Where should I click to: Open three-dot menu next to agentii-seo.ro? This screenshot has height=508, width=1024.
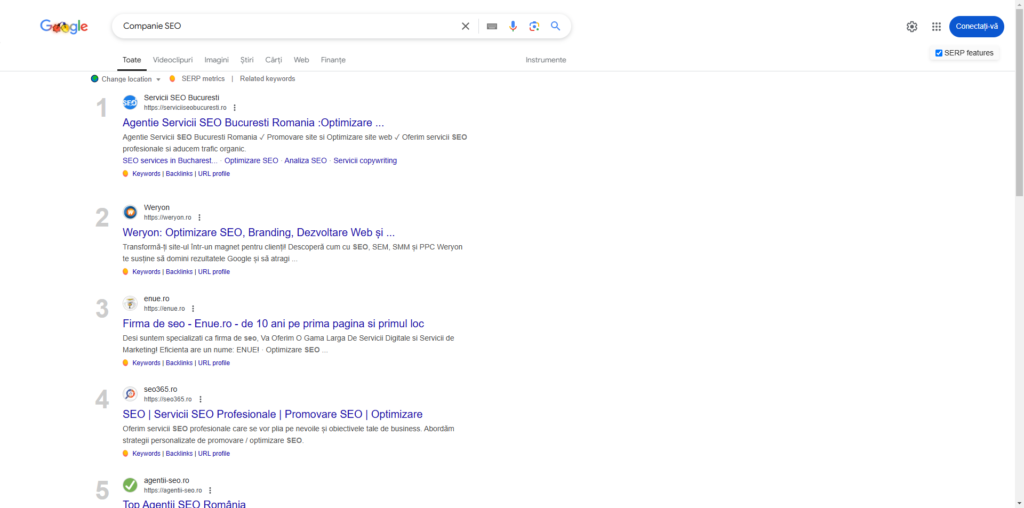click(210, 490)
